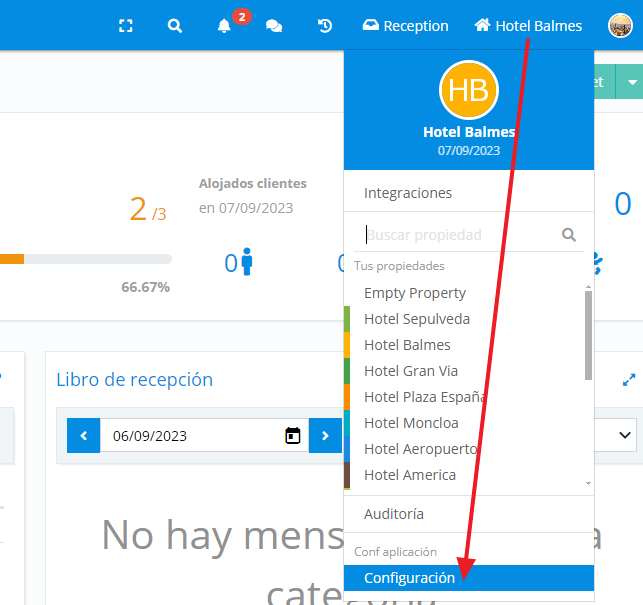Open notifications bell with 2 alerts

225,26
